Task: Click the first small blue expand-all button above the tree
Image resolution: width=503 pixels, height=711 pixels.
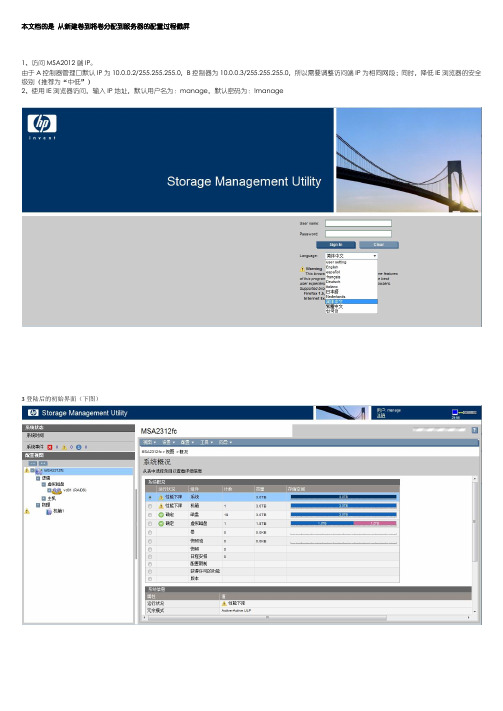Action: click(33, 463)
